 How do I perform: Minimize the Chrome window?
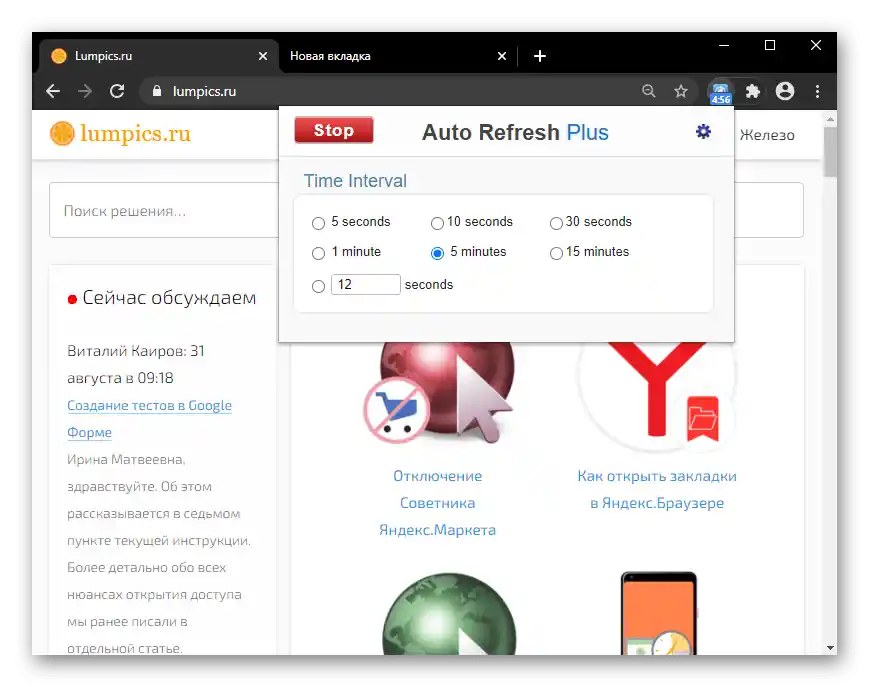coord(724,45)
